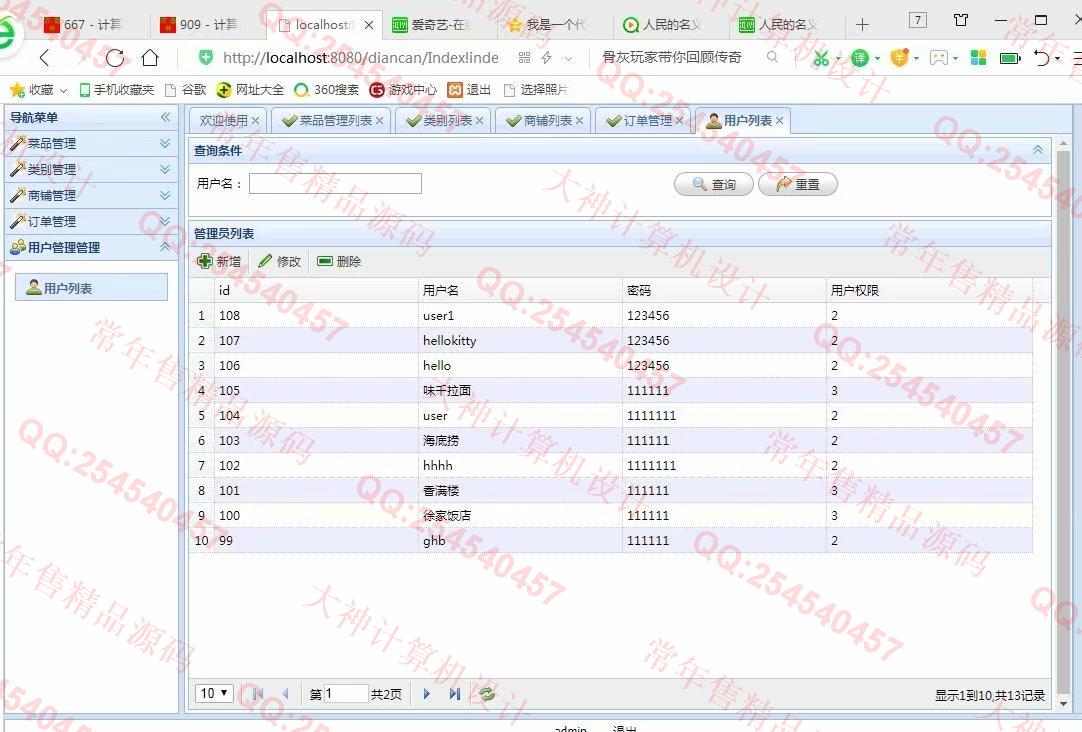Close the 用户列表 tab

tap(779, 121)
